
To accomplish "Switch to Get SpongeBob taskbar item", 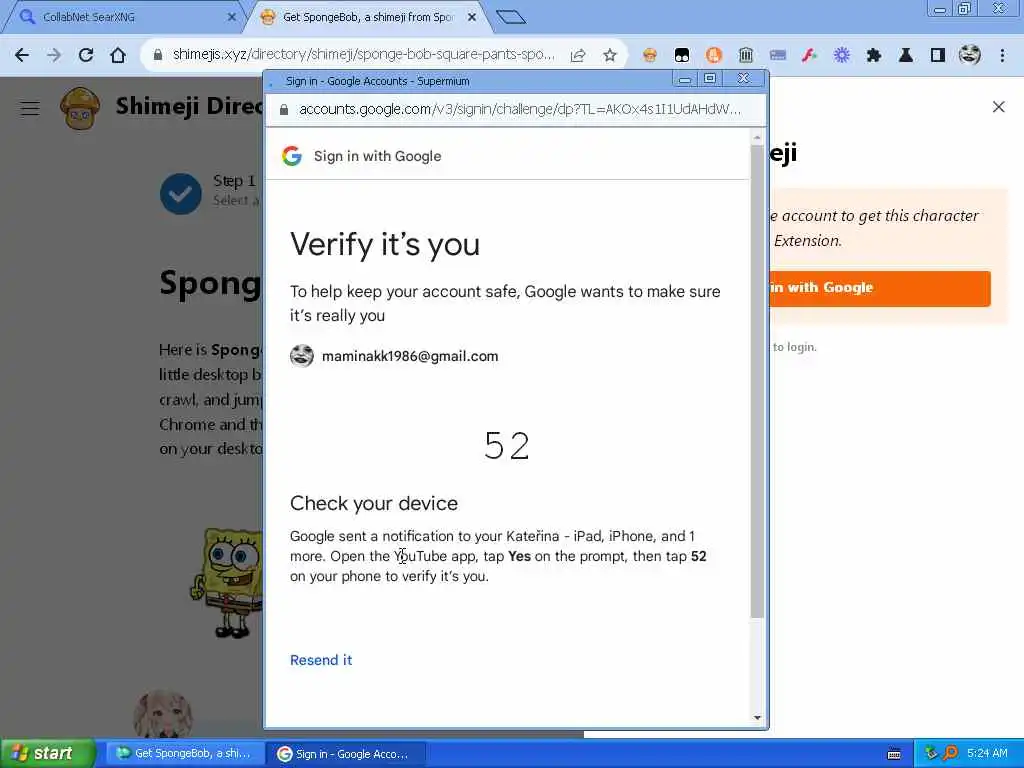I will coord(184,753).
